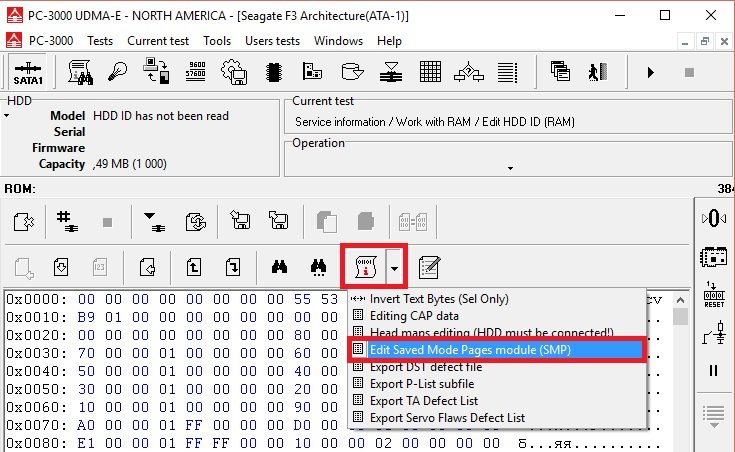Click the page with left arrow icon

148,267
